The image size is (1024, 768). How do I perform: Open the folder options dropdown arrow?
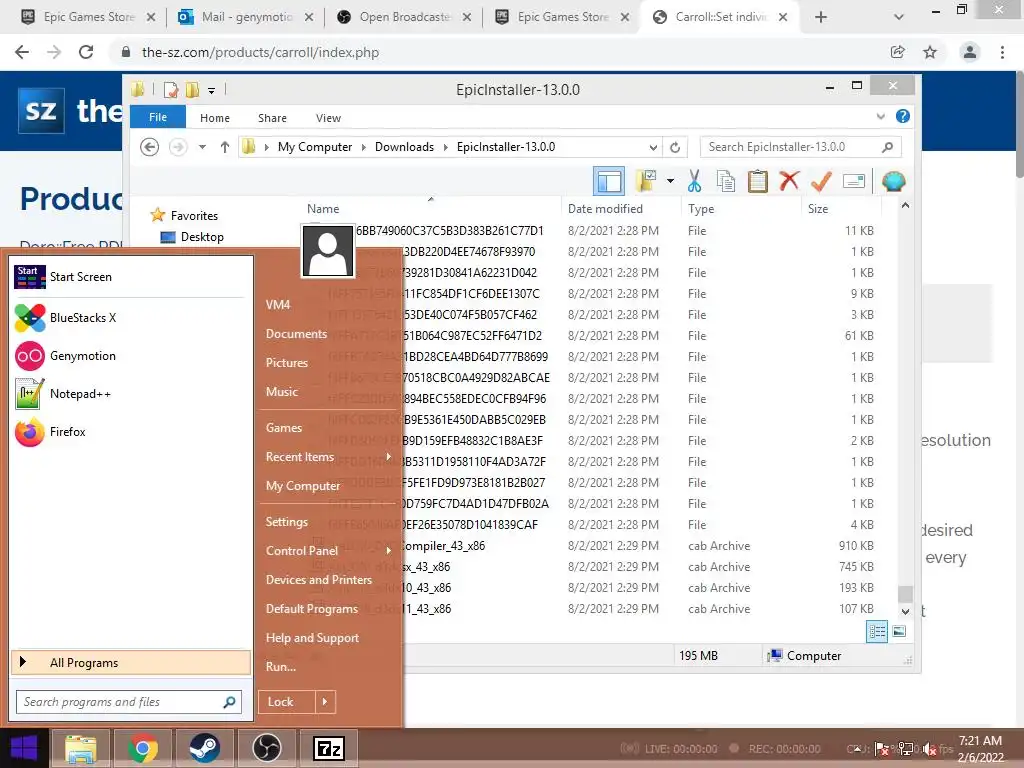[670, 181]
